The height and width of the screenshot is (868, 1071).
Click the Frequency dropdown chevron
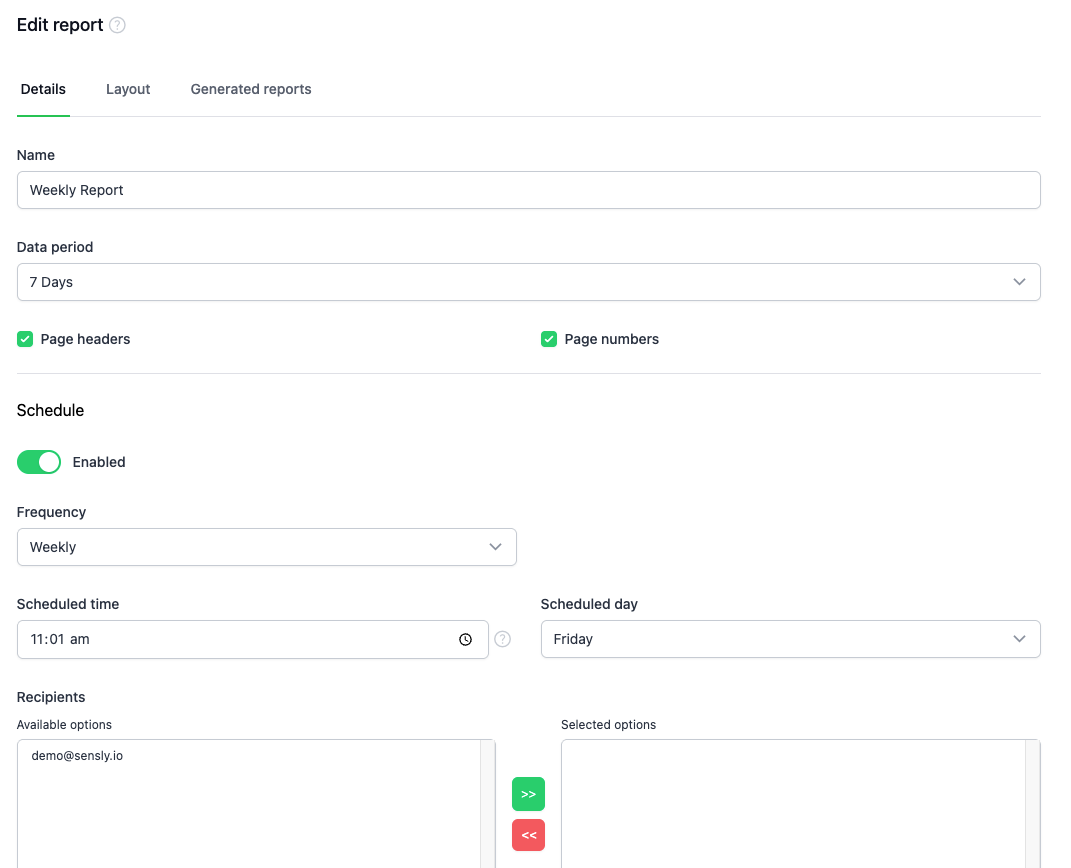tap(495, 547)
